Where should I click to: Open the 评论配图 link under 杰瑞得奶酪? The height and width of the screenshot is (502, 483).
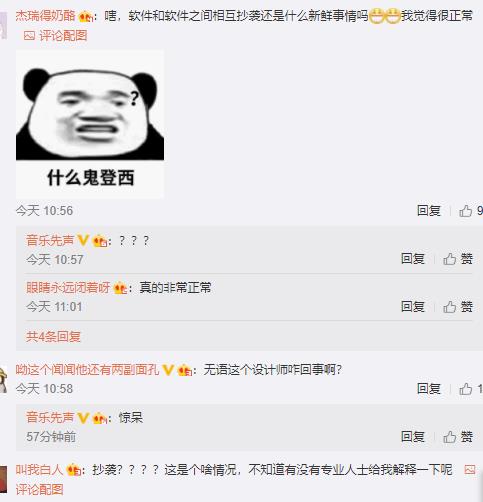pyautogui.click(x=63, y=36)
